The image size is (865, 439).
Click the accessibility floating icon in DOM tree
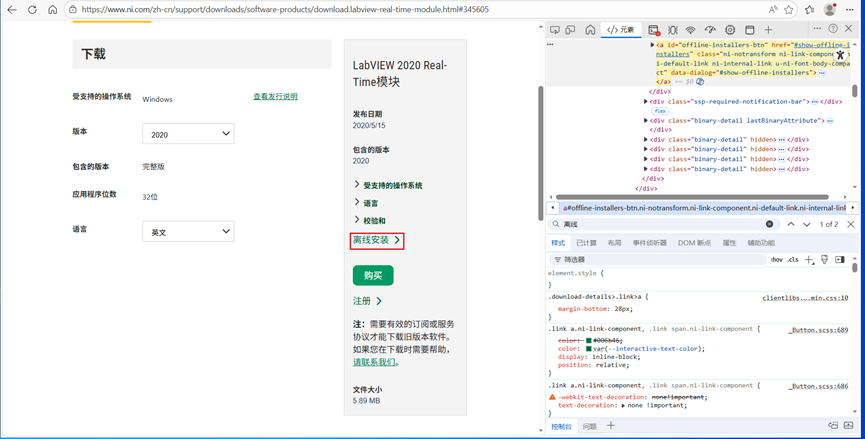(x=840, y=55)
